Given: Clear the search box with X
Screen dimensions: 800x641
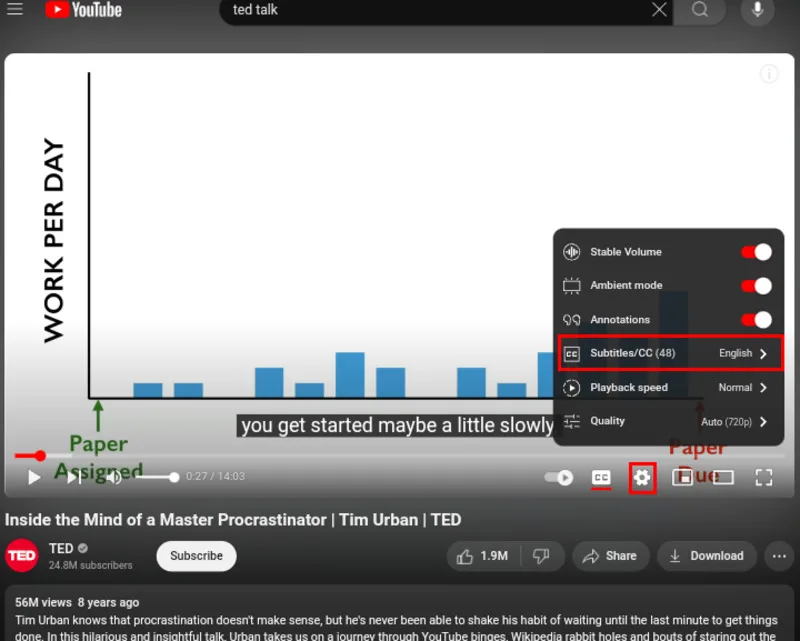Looking at the screenshot, I should pyautogui.click(x=659, y=9).
